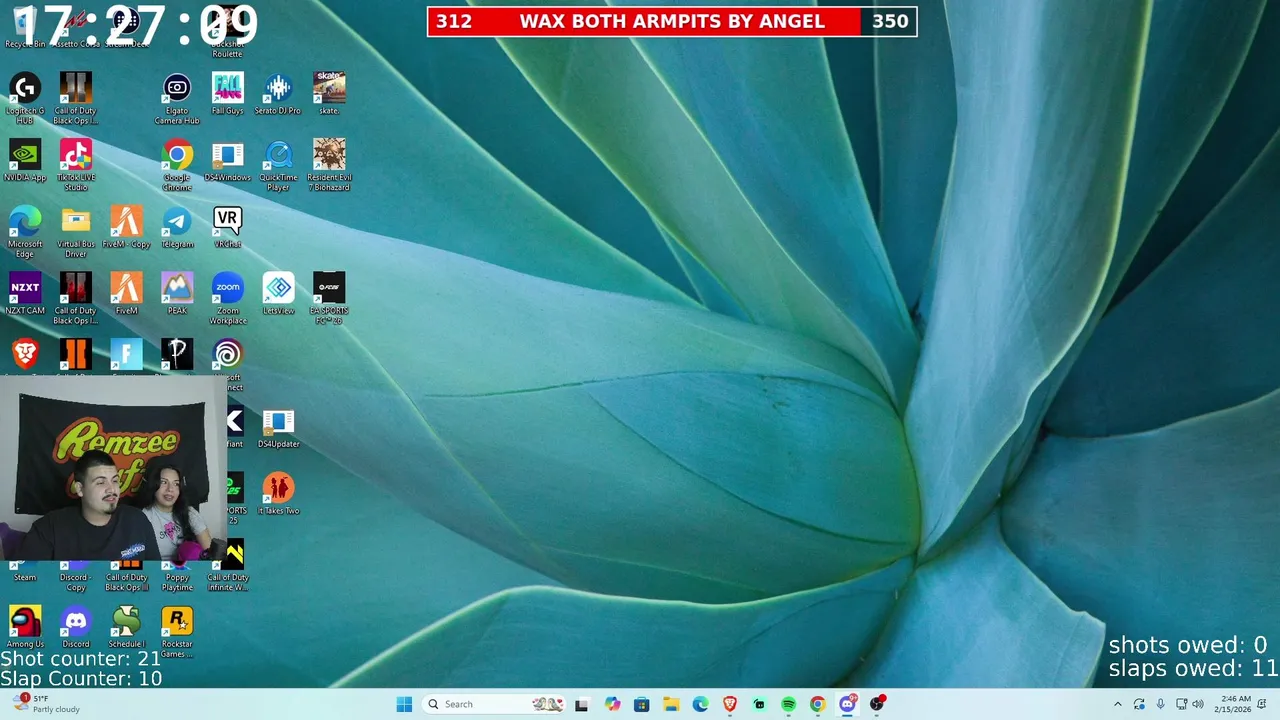
Task: Open the volume control in tray
Action: (x=1198, y=704)
